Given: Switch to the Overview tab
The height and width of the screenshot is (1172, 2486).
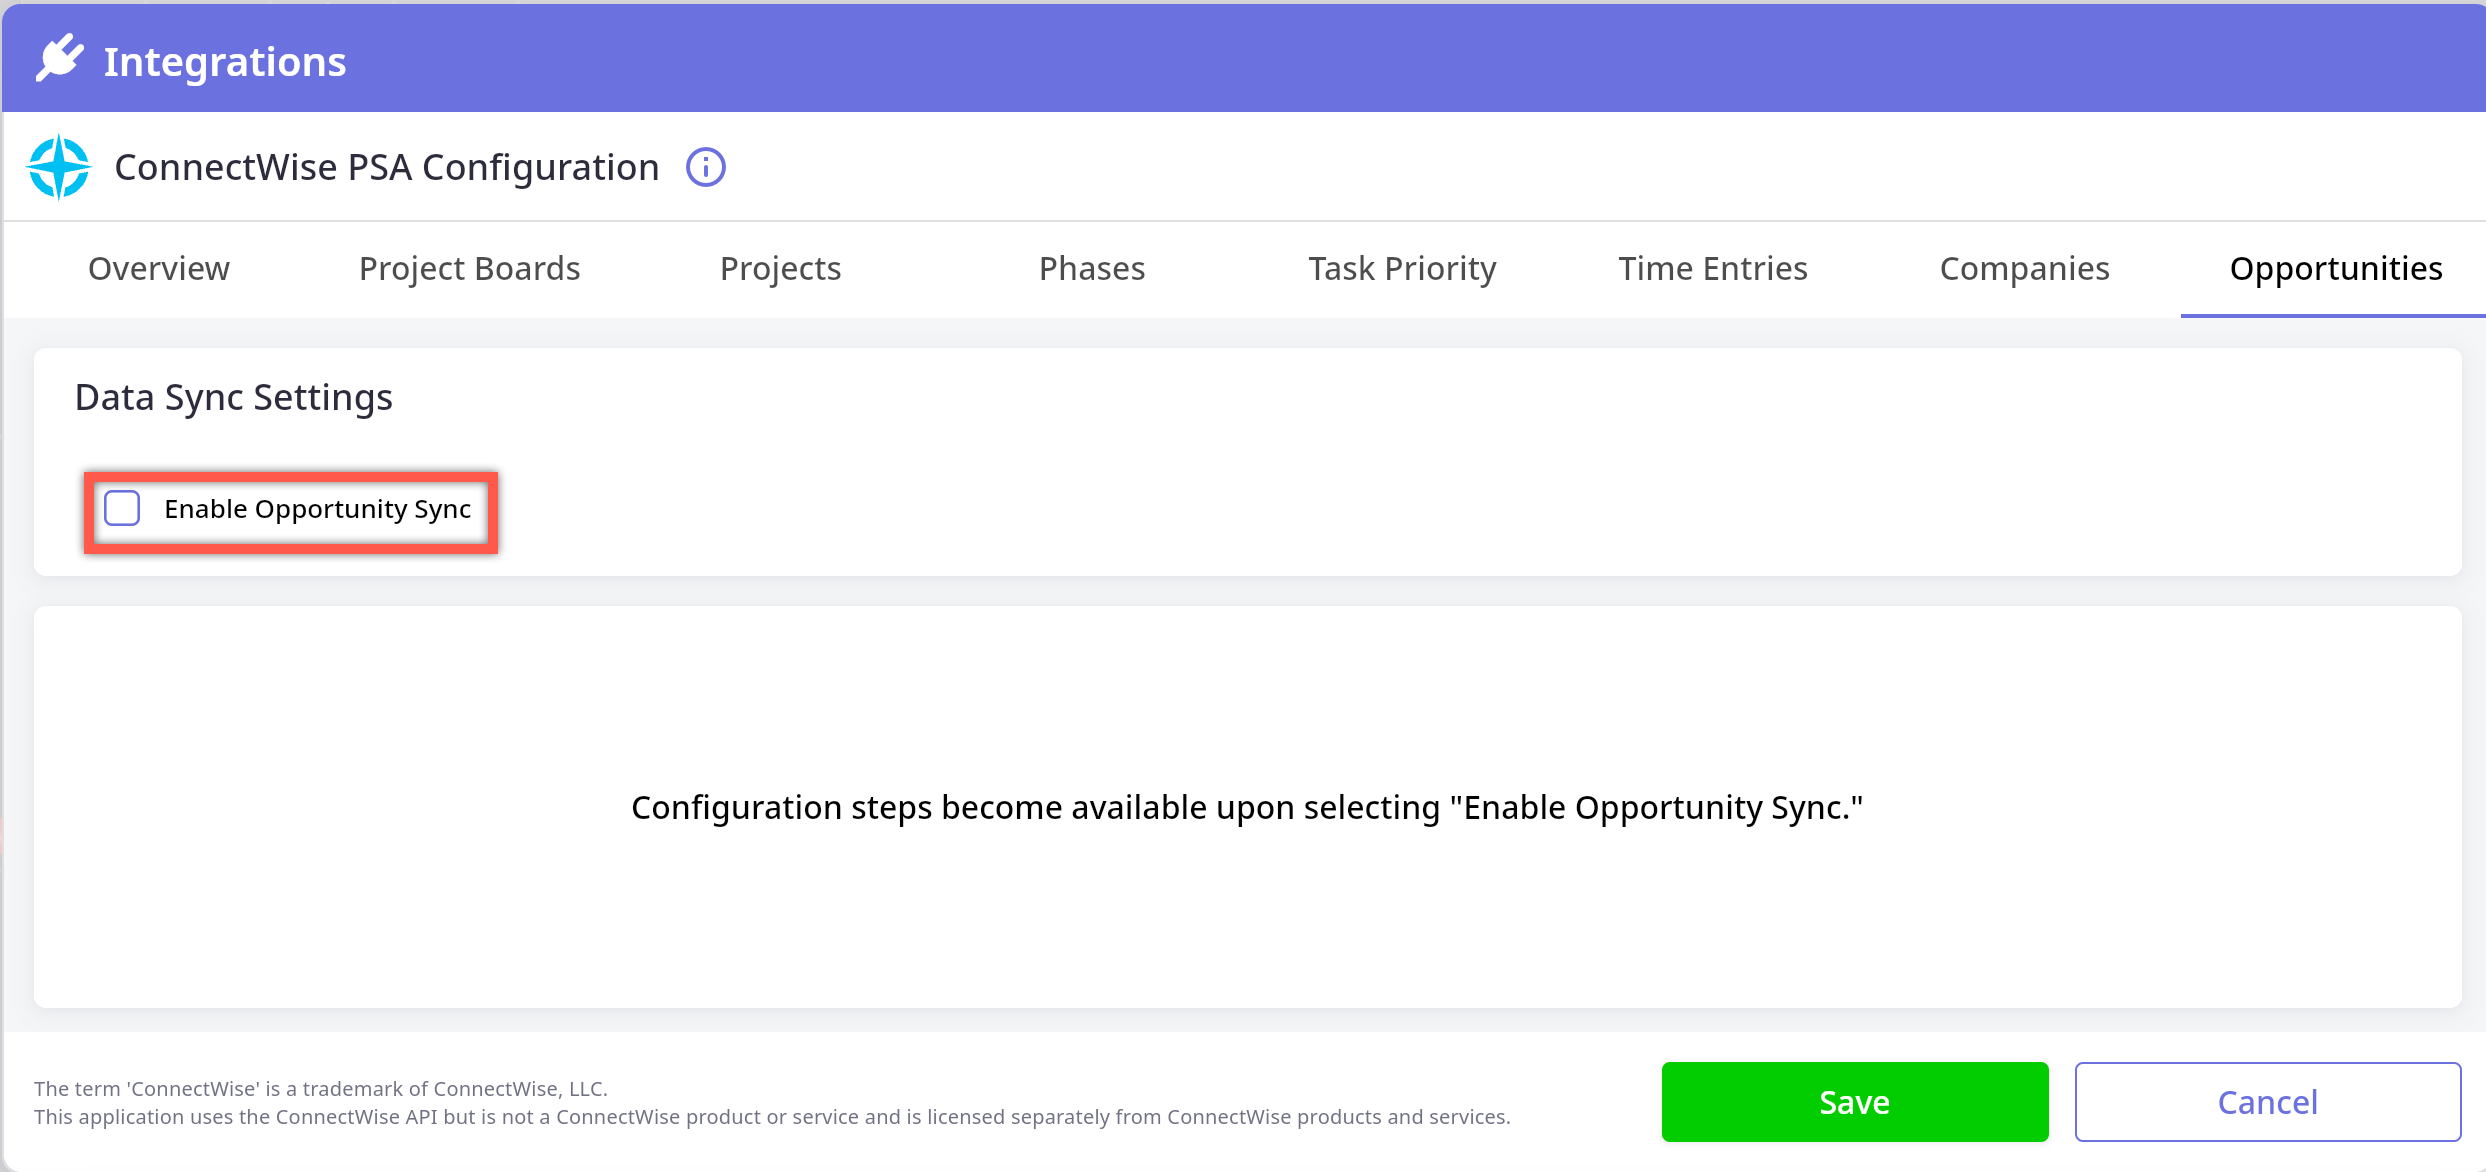Looking at the screenshot, I should pos(159,269).
